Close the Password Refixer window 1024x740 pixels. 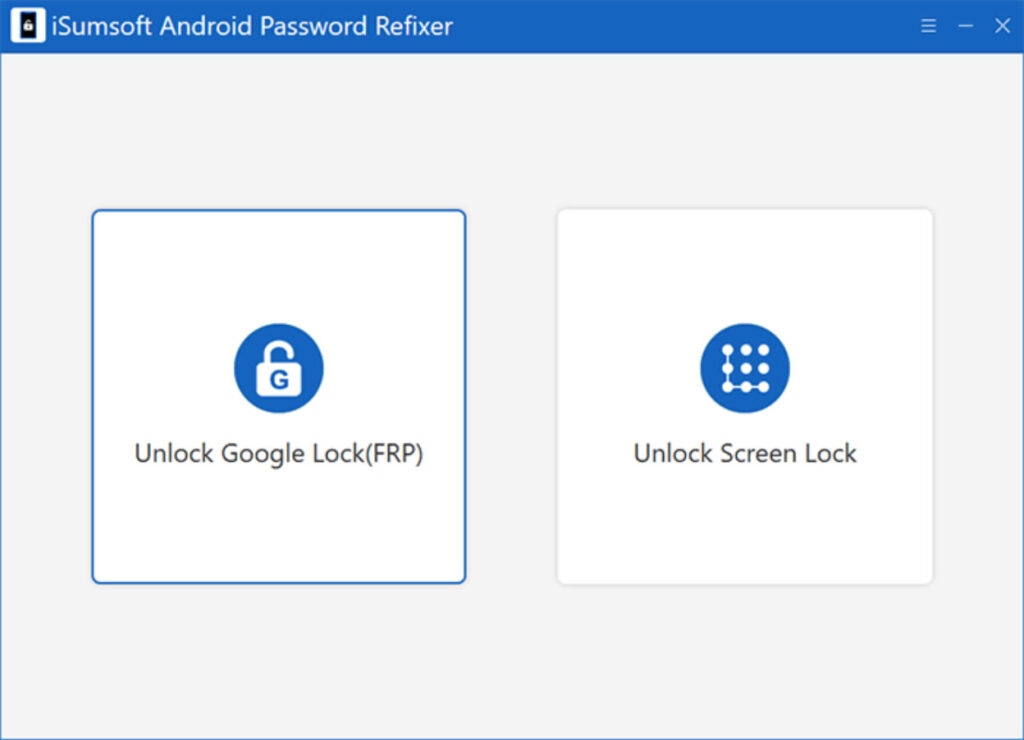click(x=1002, y=26)
